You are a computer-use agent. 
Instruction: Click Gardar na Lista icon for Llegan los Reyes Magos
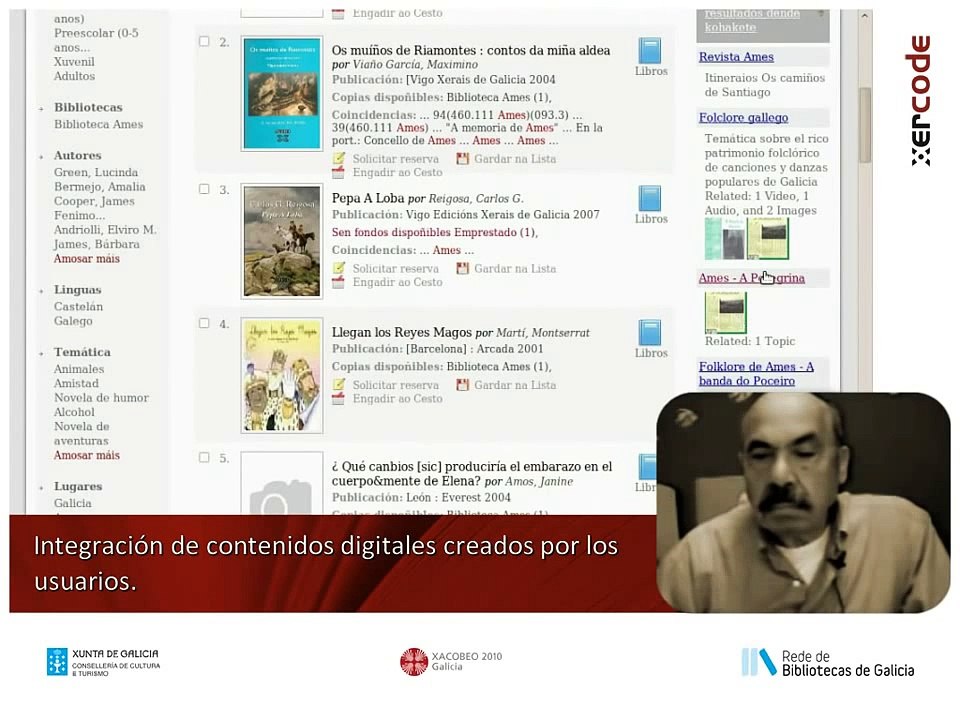tap(462, 384)
